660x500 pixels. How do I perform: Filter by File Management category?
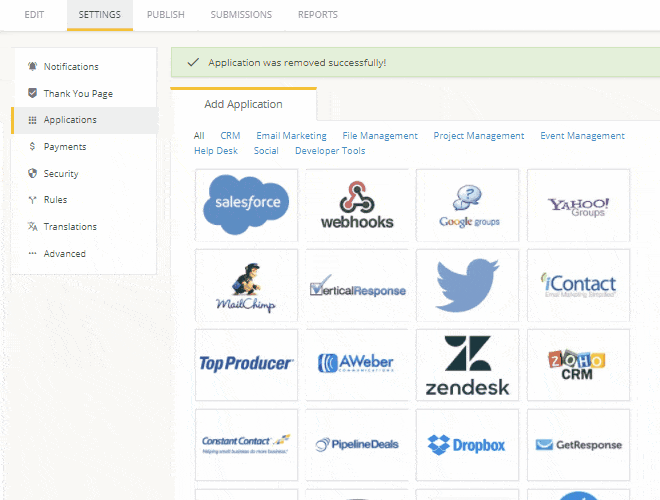coord(380,136)
